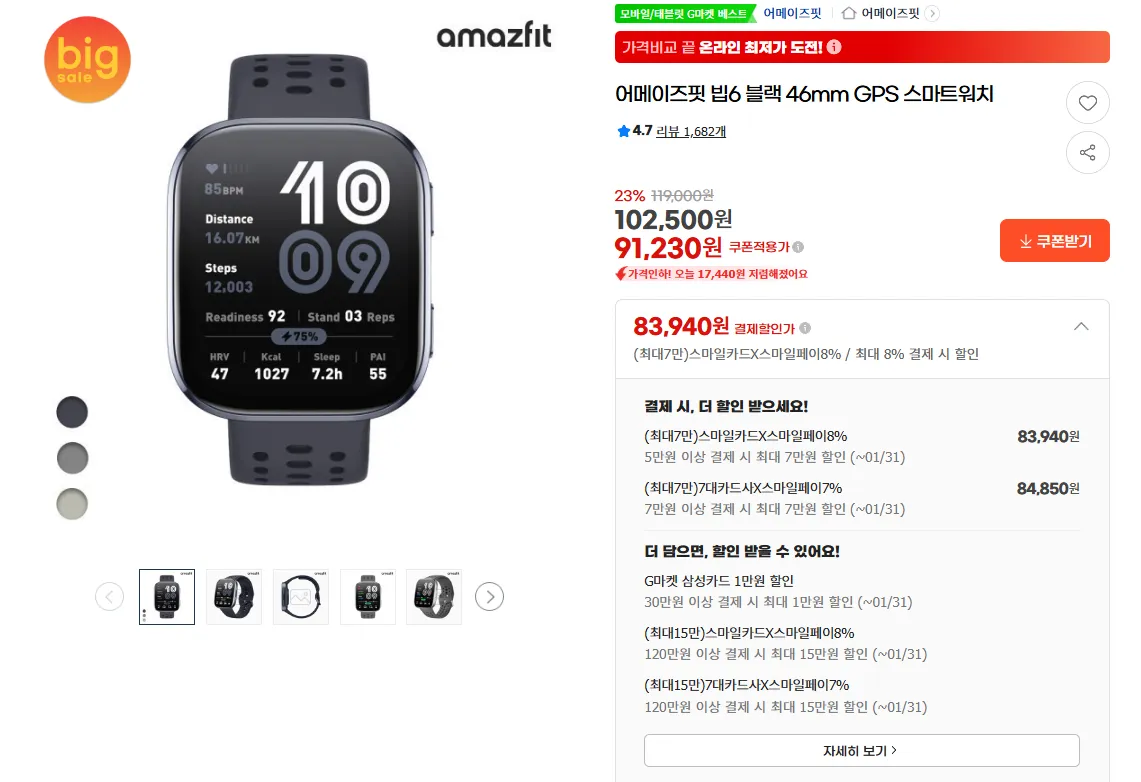Open the store chevron after 어메이즈핏
Screen dimensions: 1141x782
point(932,13)
